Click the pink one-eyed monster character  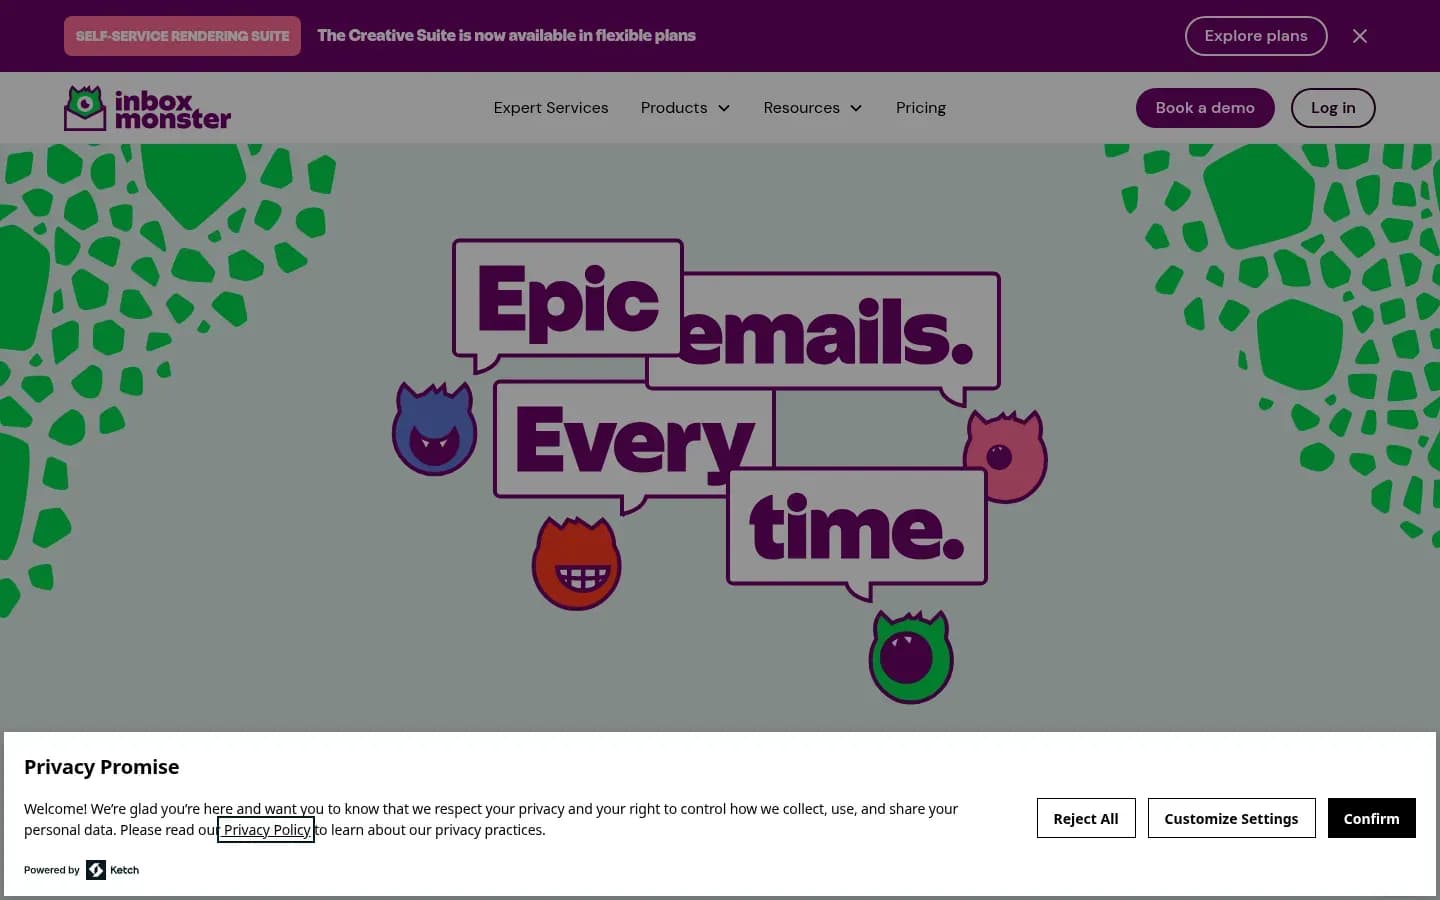point(1006,456)
